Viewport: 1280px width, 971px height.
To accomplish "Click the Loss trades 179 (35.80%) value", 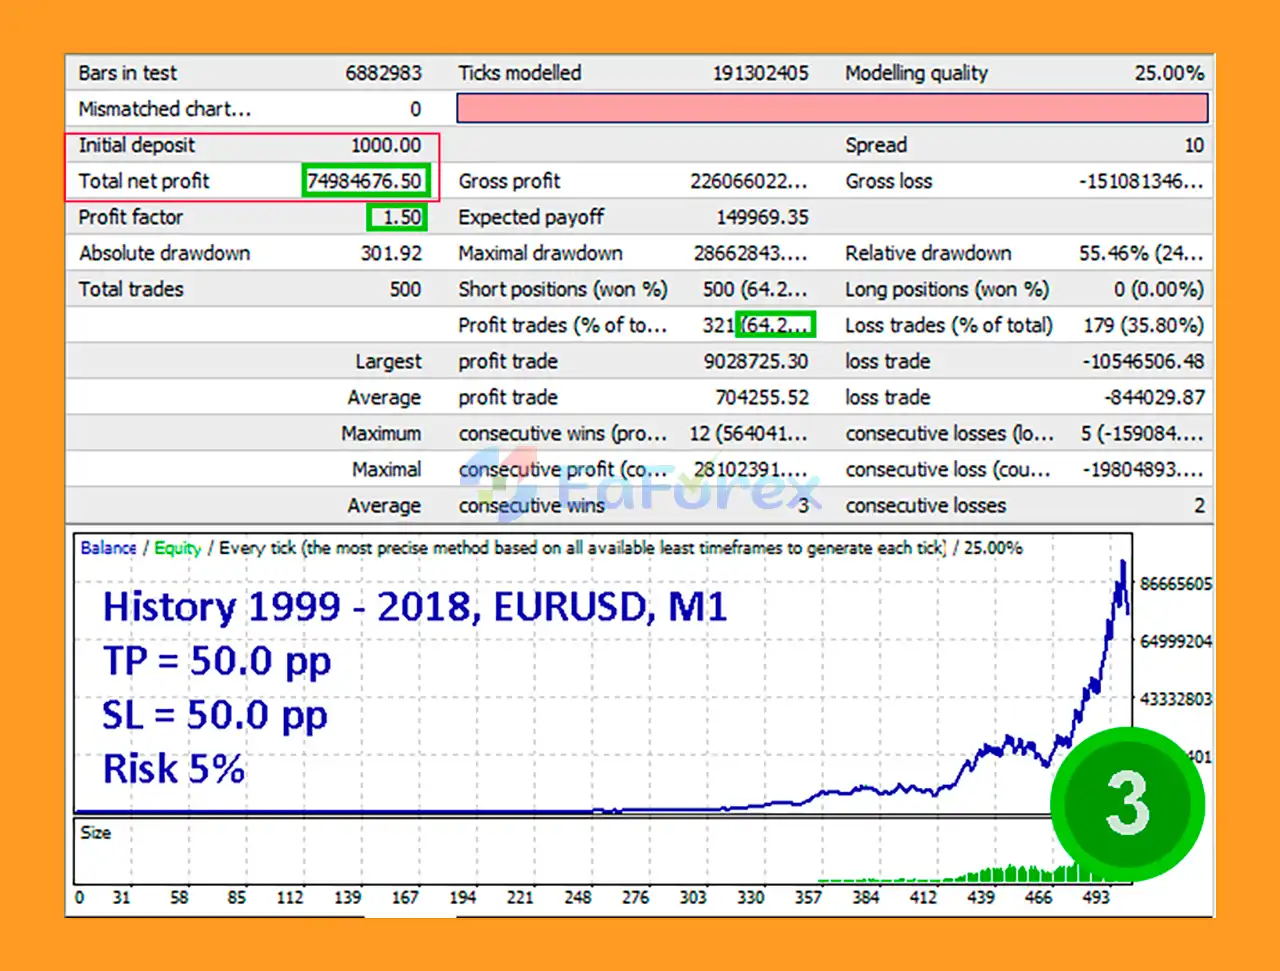I will click(1143, 325).
